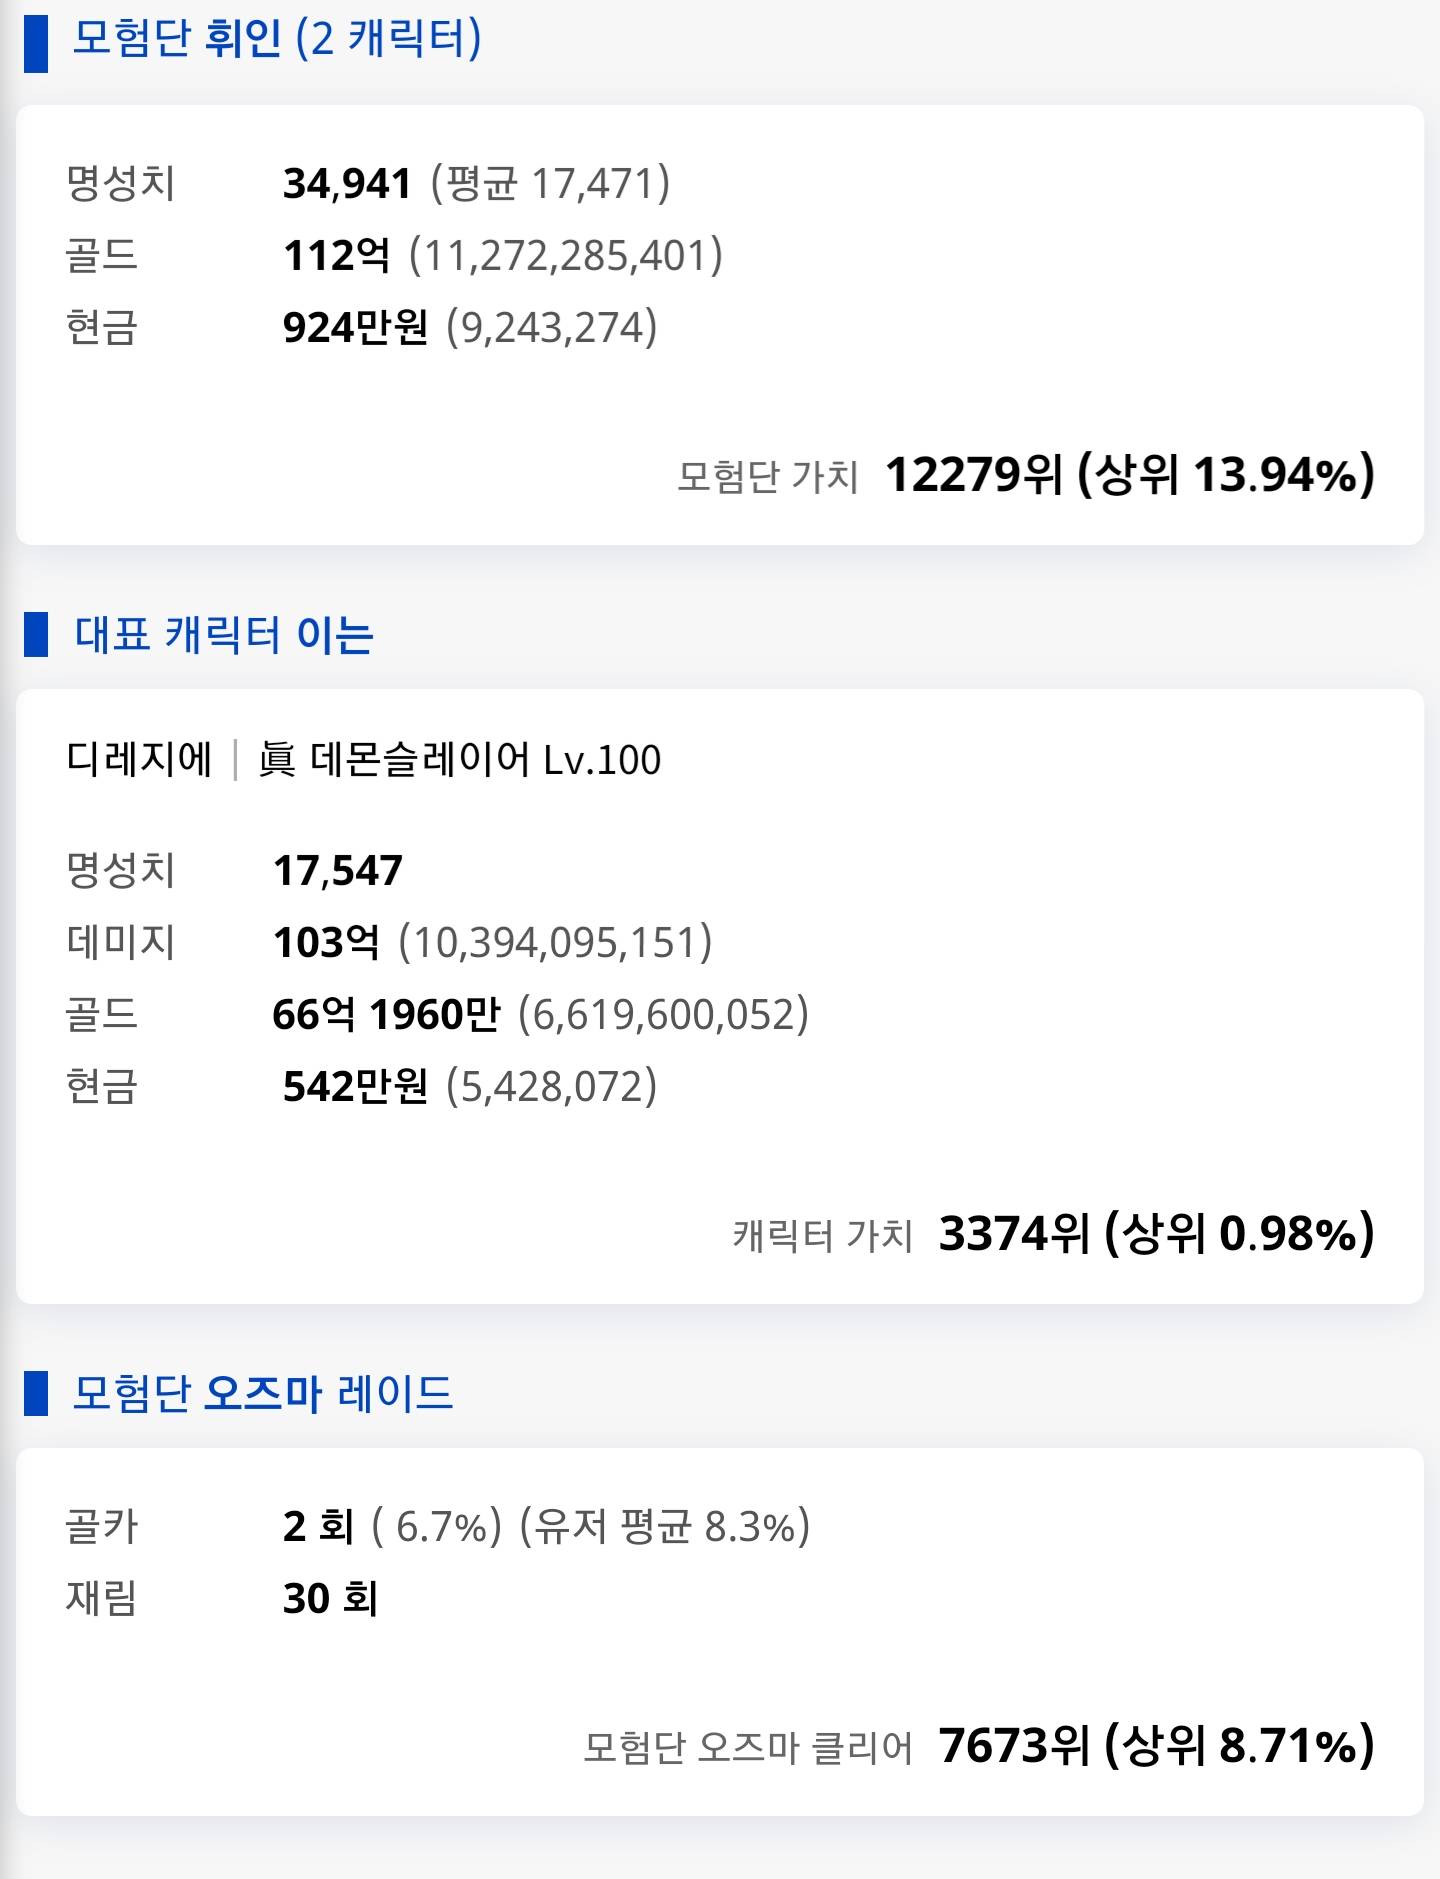The image size is (1440, 1879).
Task: Click the blue marker beside 모험단 휘인
Action: click(36, 42)
